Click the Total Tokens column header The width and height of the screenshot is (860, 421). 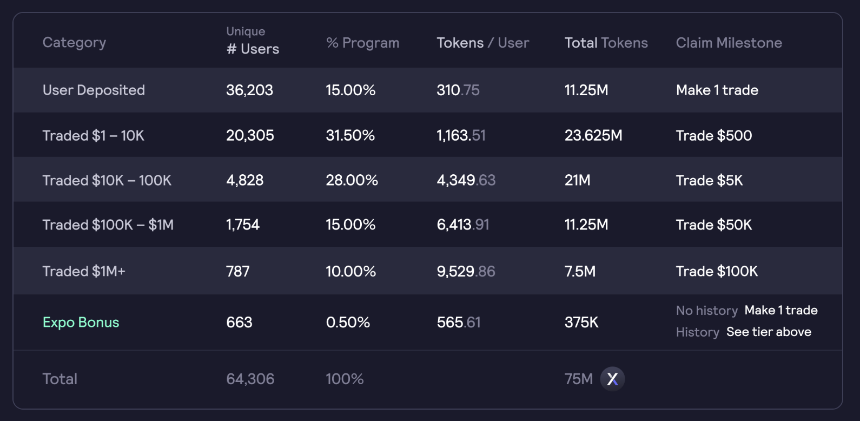[x=606, y=43]
